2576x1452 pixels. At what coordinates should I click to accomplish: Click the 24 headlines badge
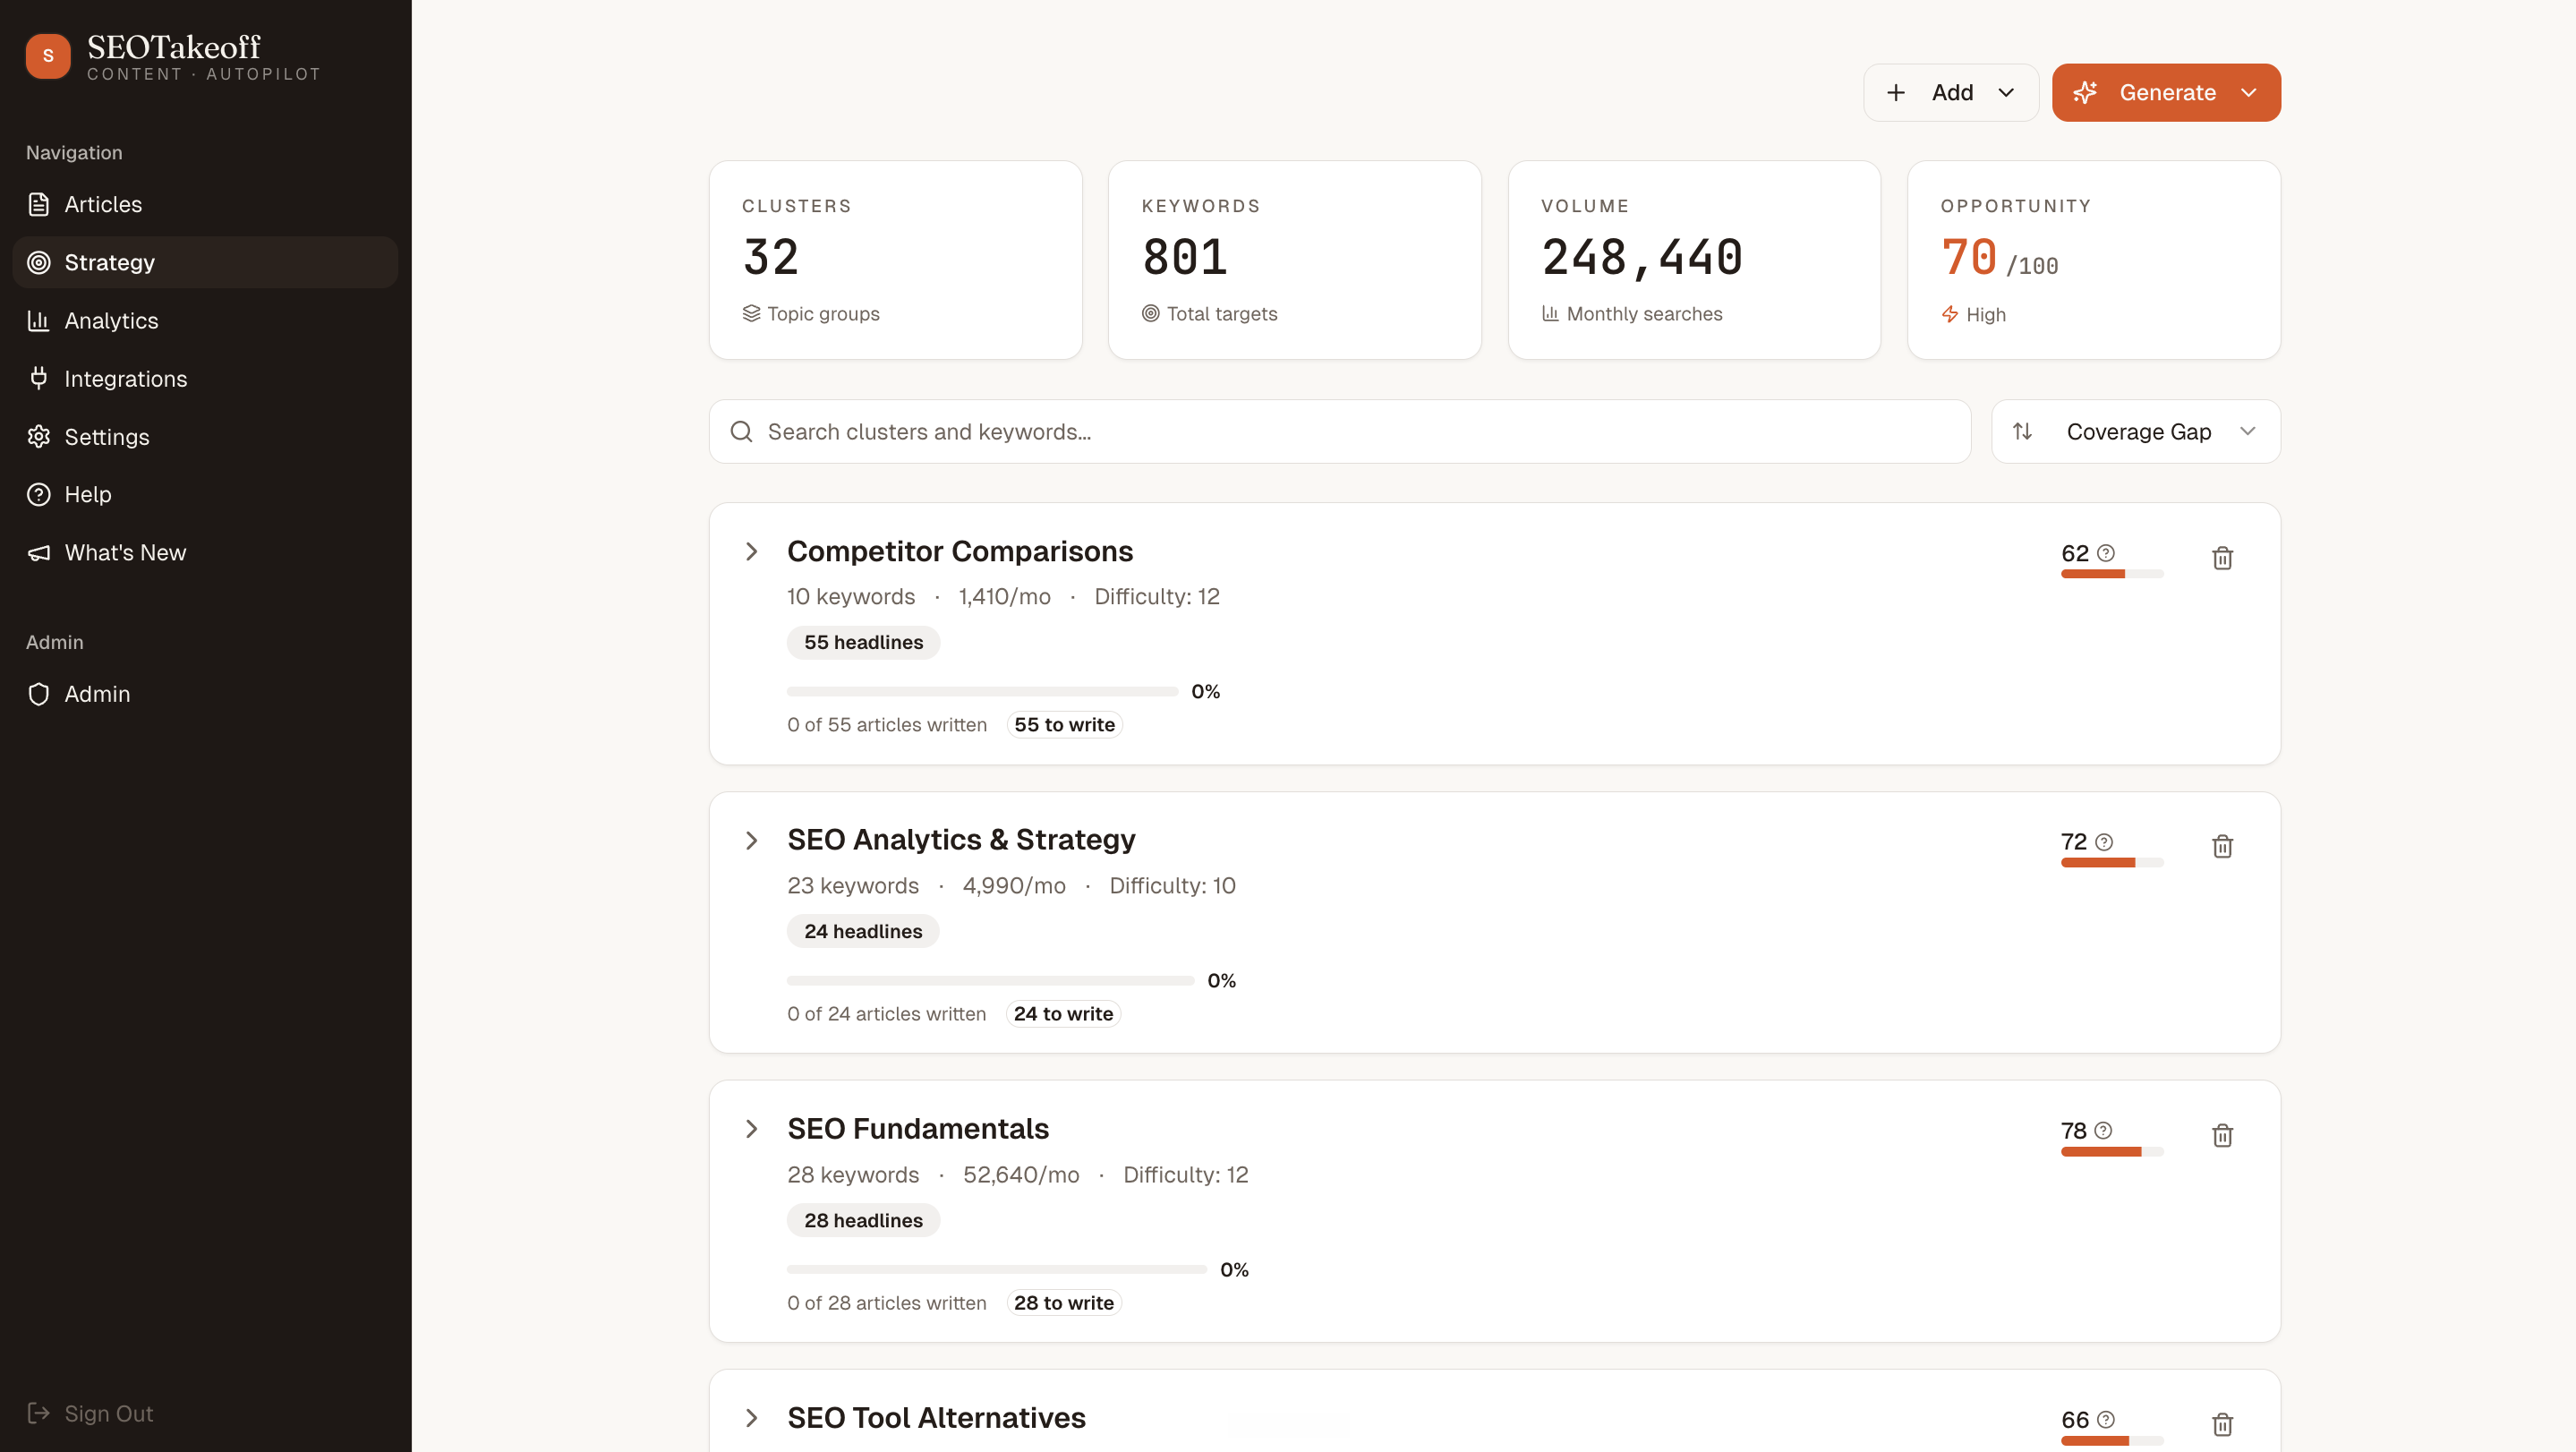(x=863, y=931)
